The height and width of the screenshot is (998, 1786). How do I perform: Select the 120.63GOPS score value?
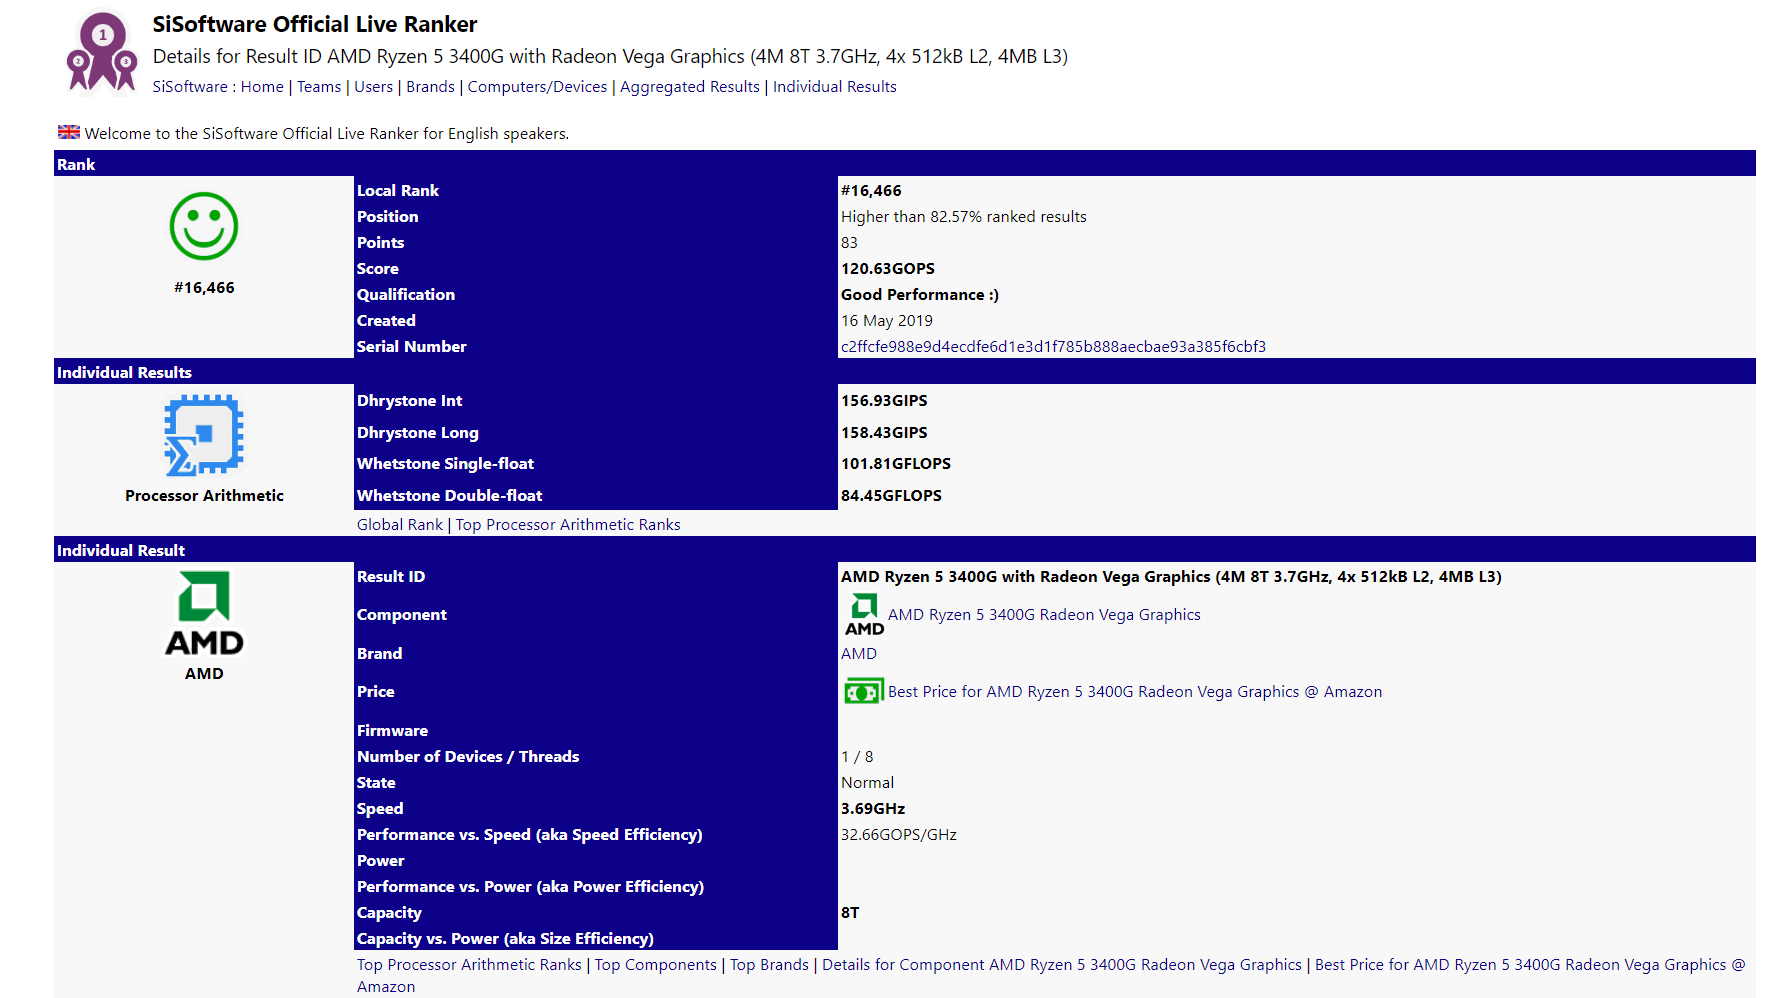coord(888,269)
